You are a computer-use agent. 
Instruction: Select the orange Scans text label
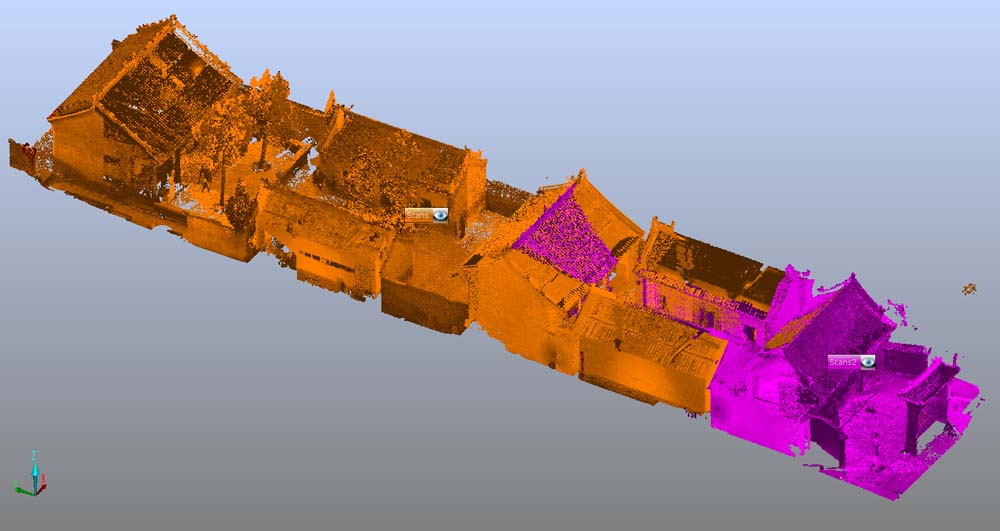pos(418,215)
